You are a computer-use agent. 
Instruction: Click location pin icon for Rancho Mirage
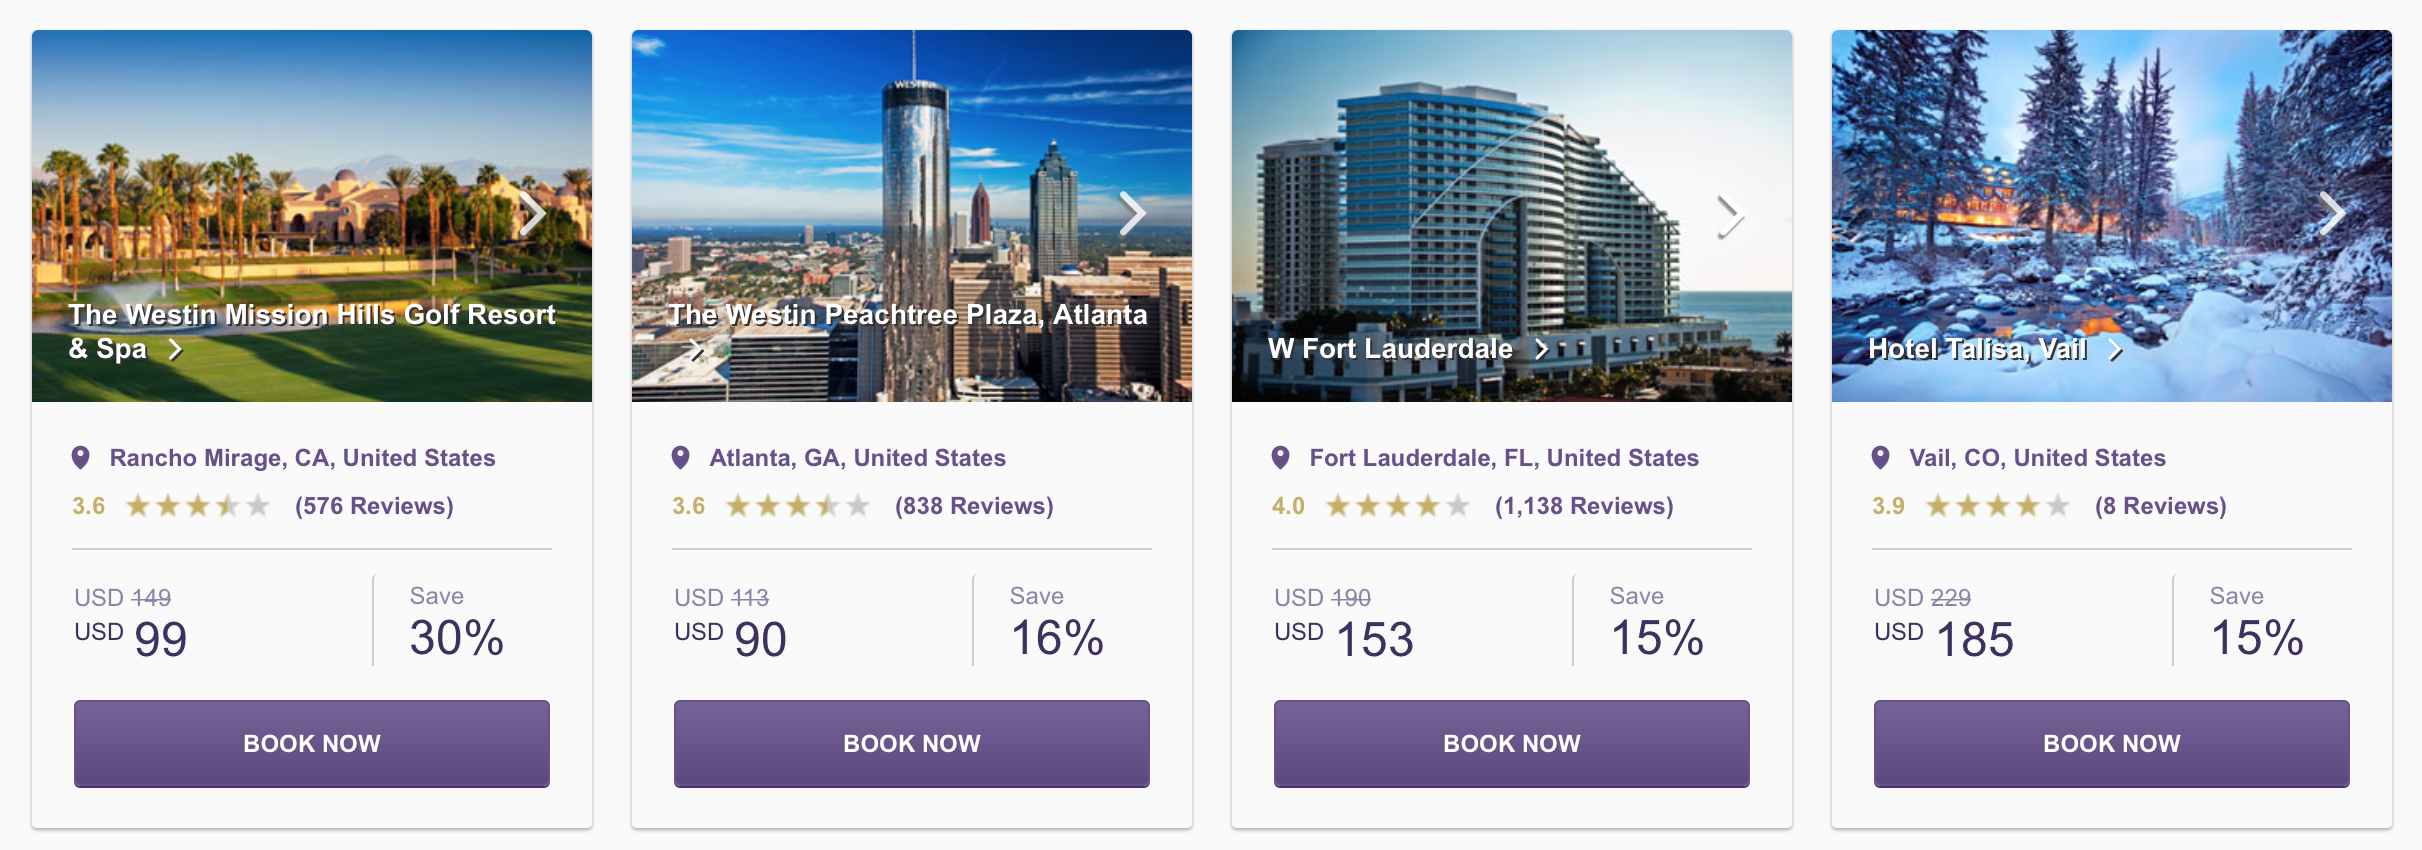coord(81,458)
